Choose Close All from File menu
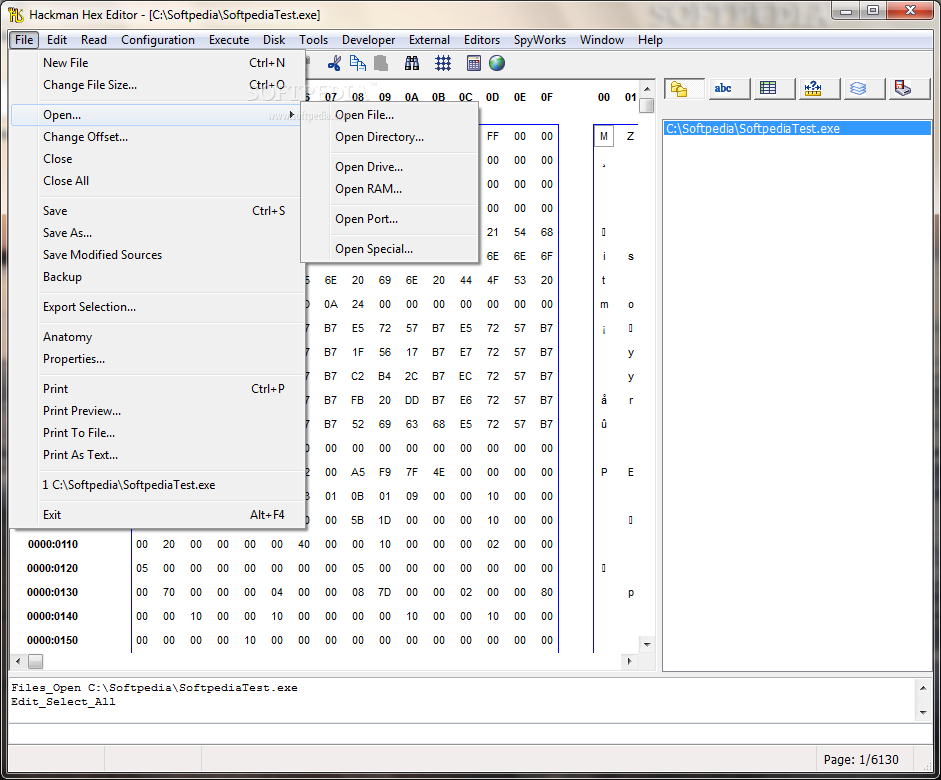The image size is (941, 780). tap(156, 181)
